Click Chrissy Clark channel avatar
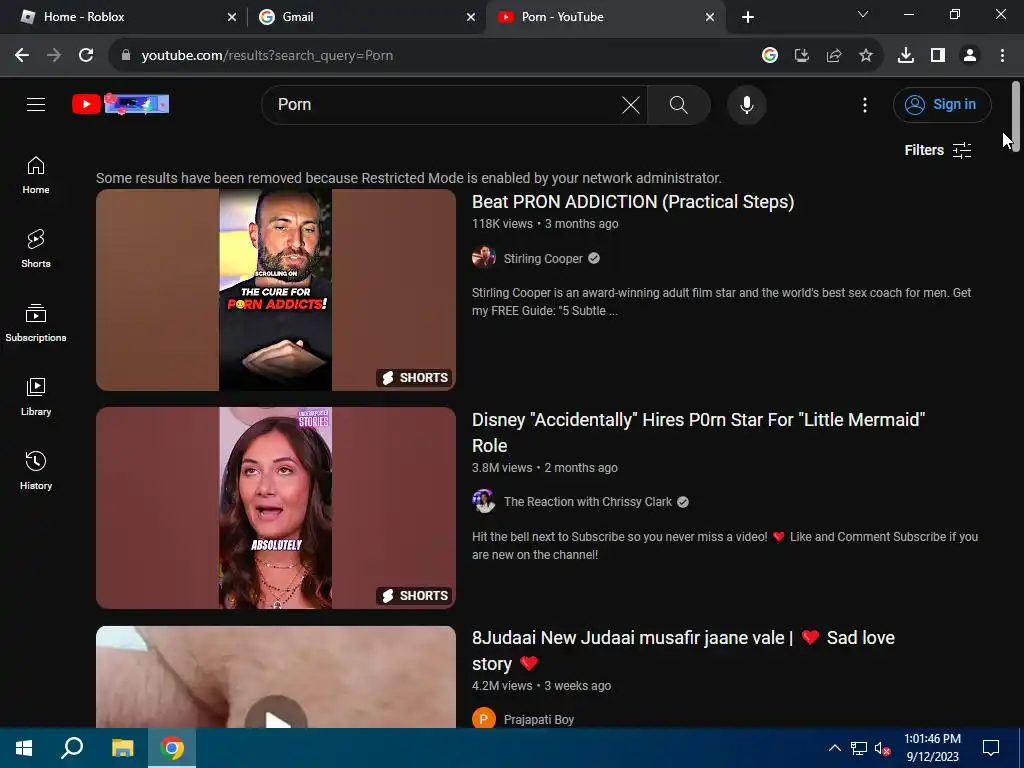 (483, 502)
